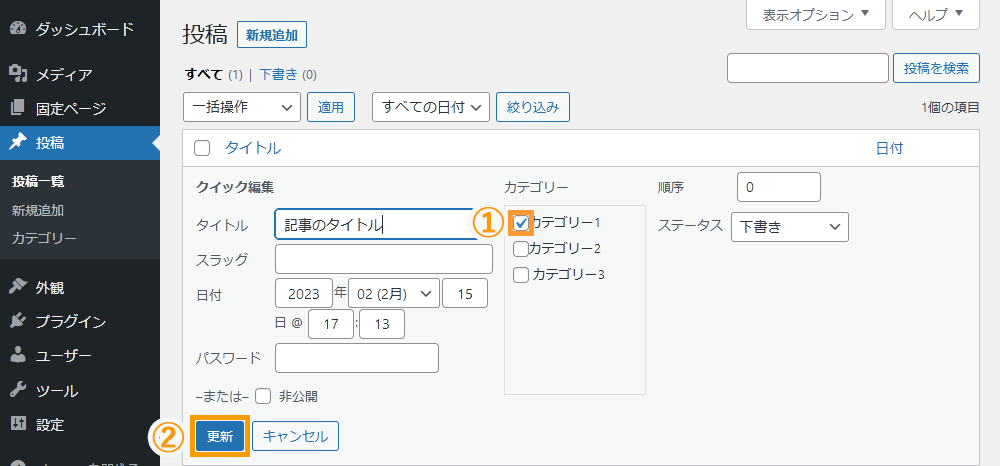Viewport: 1000px width, 466px height.
Task: Focus the hour field showing 17
Action: [330, 324]
